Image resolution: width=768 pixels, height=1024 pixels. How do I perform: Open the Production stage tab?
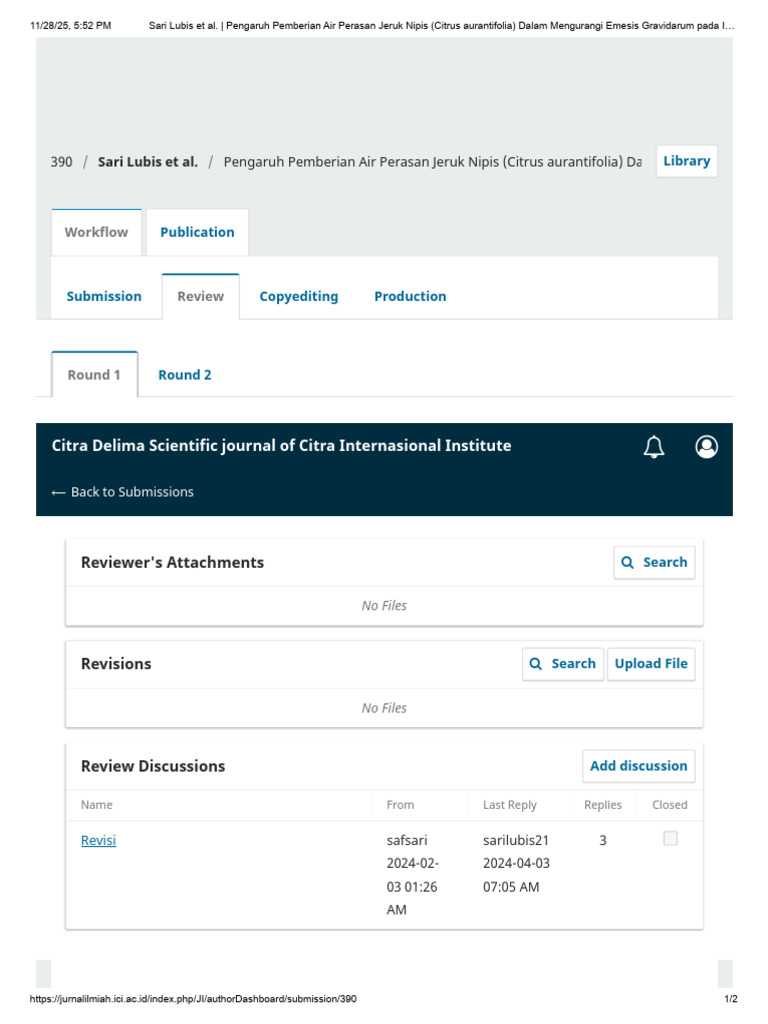click(x=410, y=296)
